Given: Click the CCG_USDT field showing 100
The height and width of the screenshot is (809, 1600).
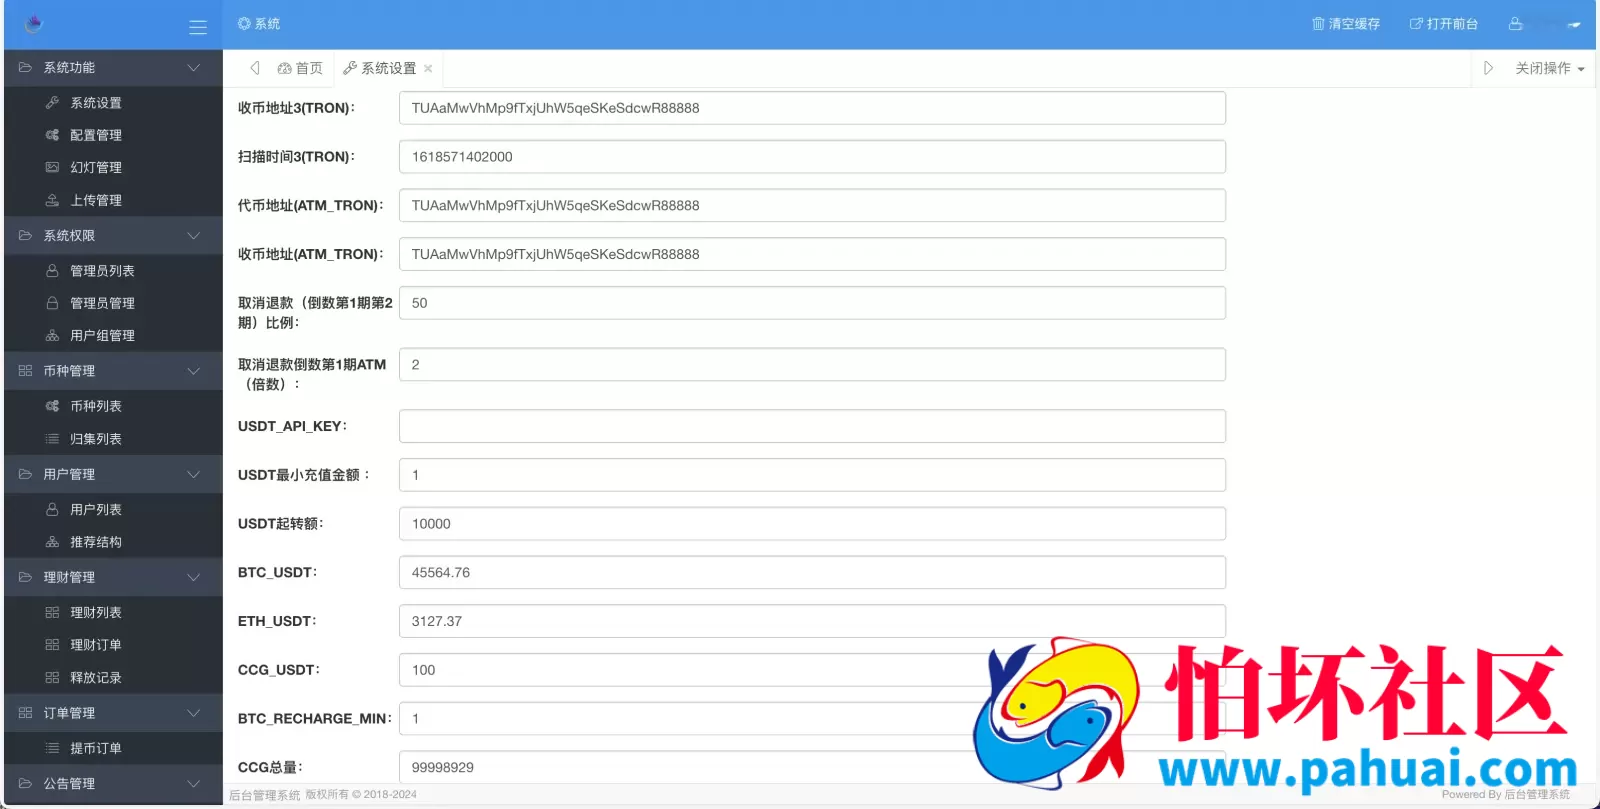Looking at the screenshot, I should (x=812, y=670).
